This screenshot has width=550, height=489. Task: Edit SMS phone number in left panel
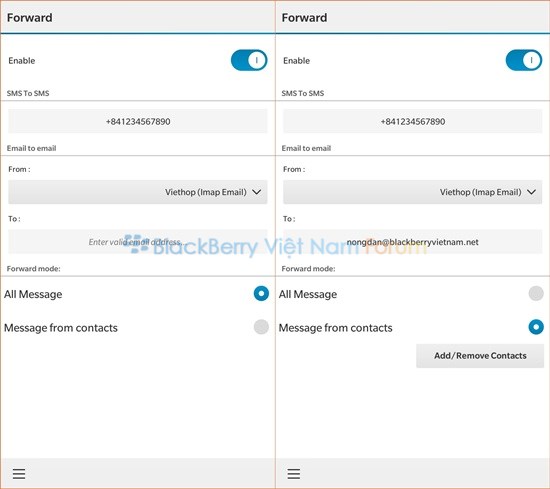coord(138,121)
